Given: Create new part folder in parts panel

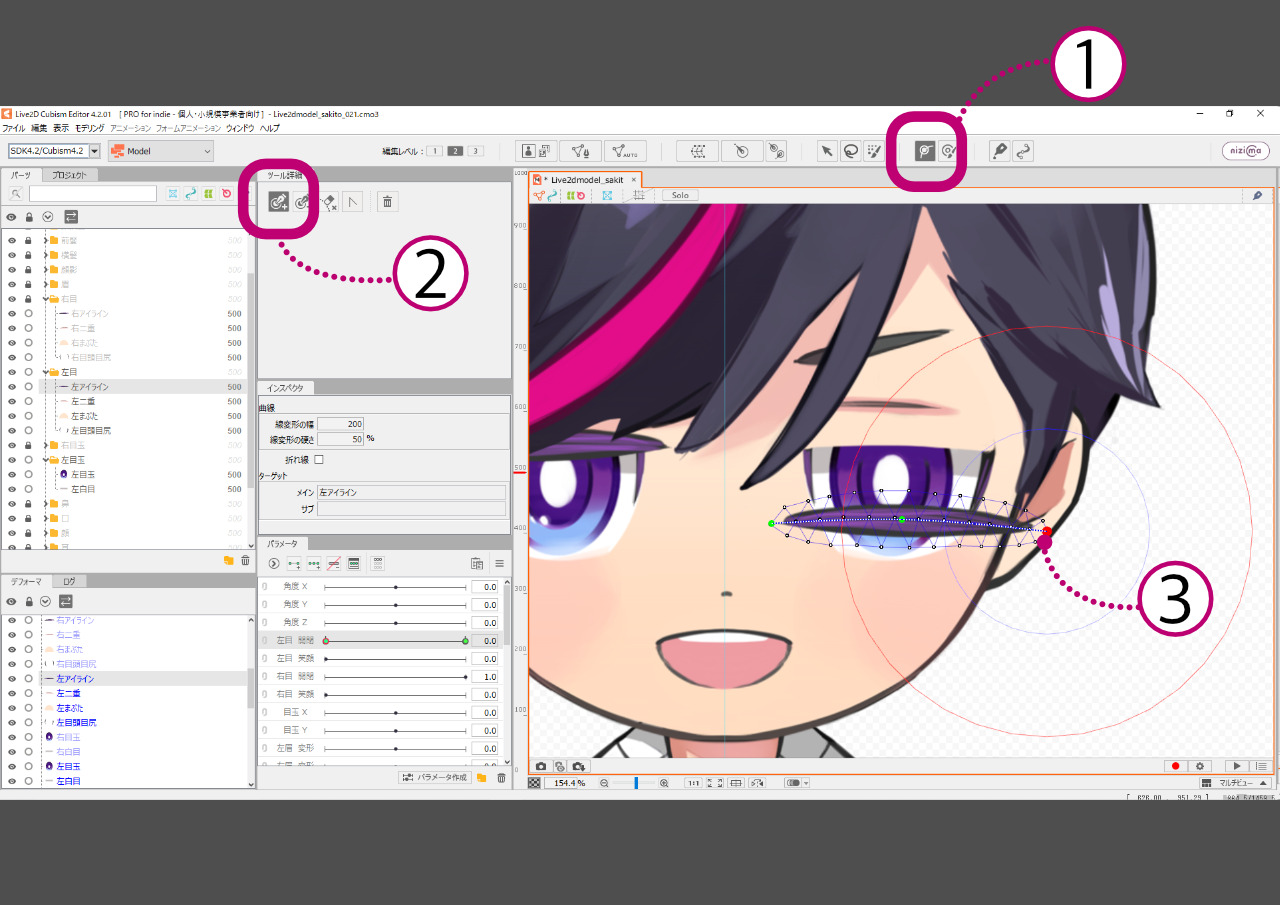Looking at the screenshot, I should coord(229,561).
